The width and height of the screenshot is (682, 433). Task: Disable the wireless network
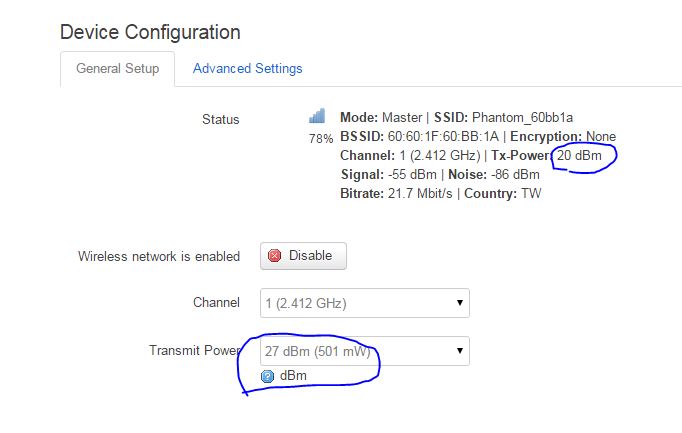pyautogui.click(x=303, y=256)
